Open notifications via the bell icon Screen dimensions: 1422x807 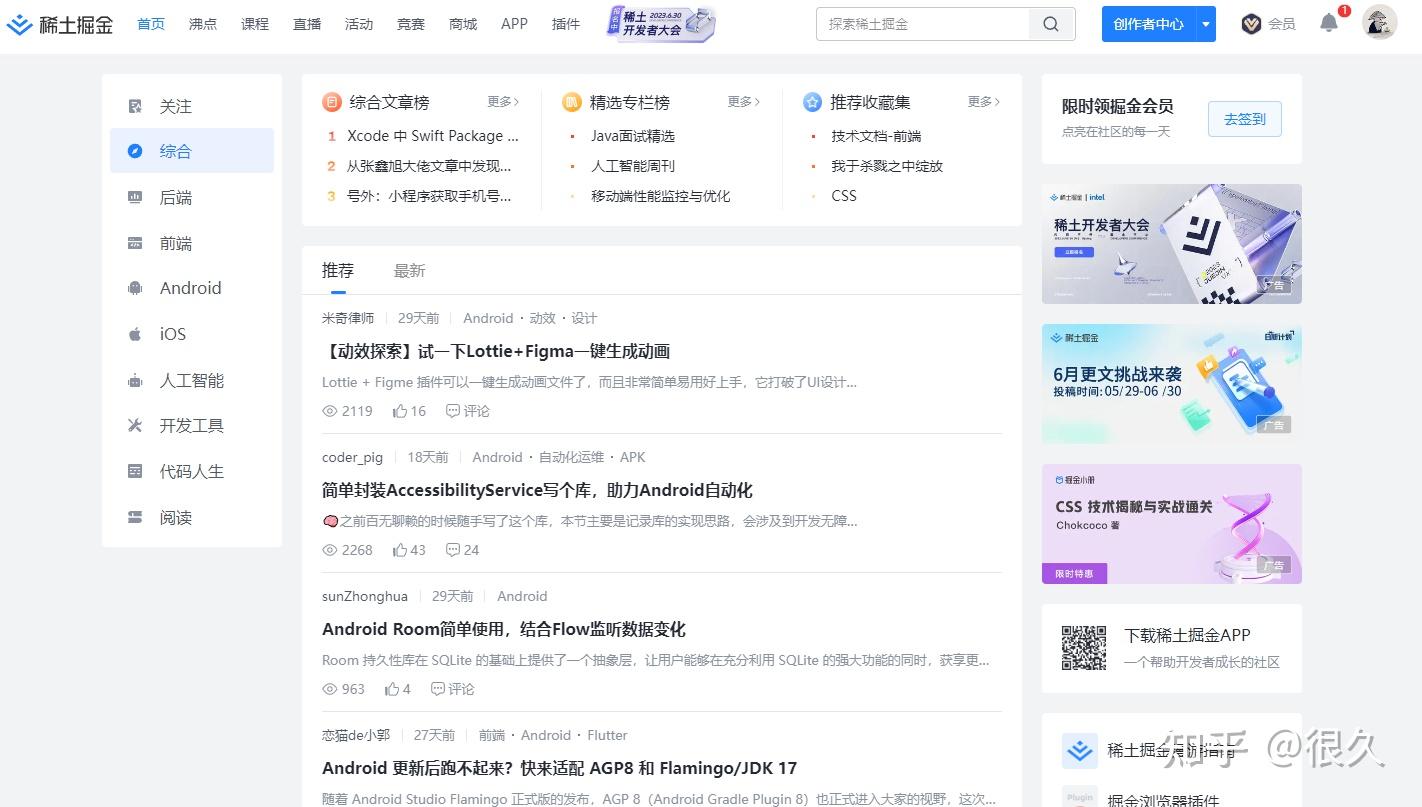[x=1329, y=24]
